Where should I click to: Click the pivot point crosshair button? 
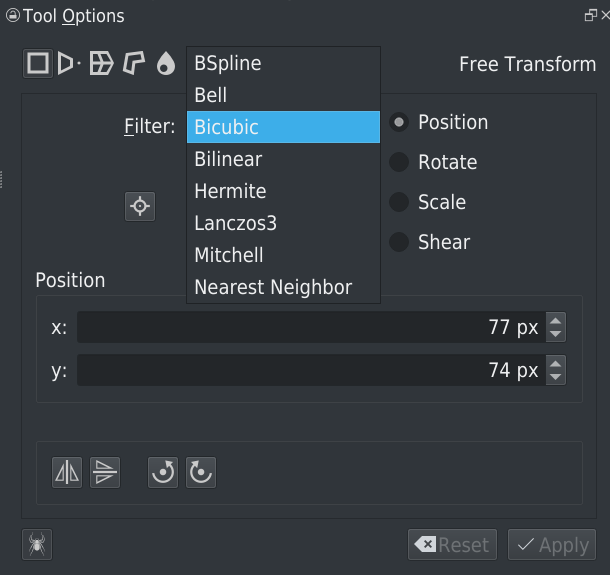pos(140,207)
